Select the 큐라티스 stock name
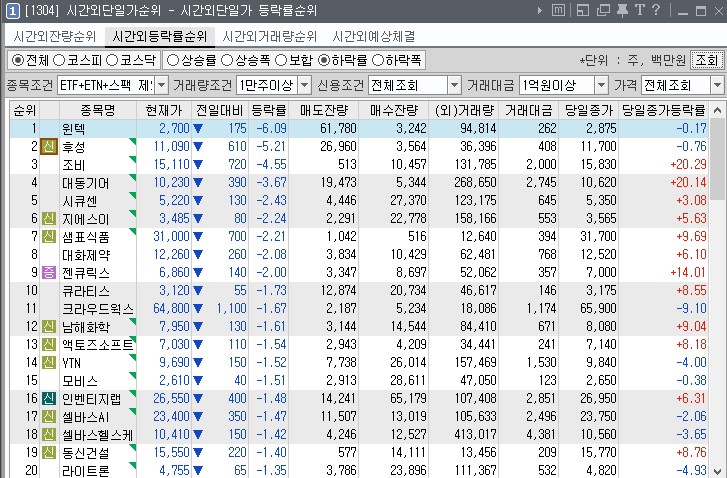The width and height of the screenshot is (727, 478). (x=86, y=291)
